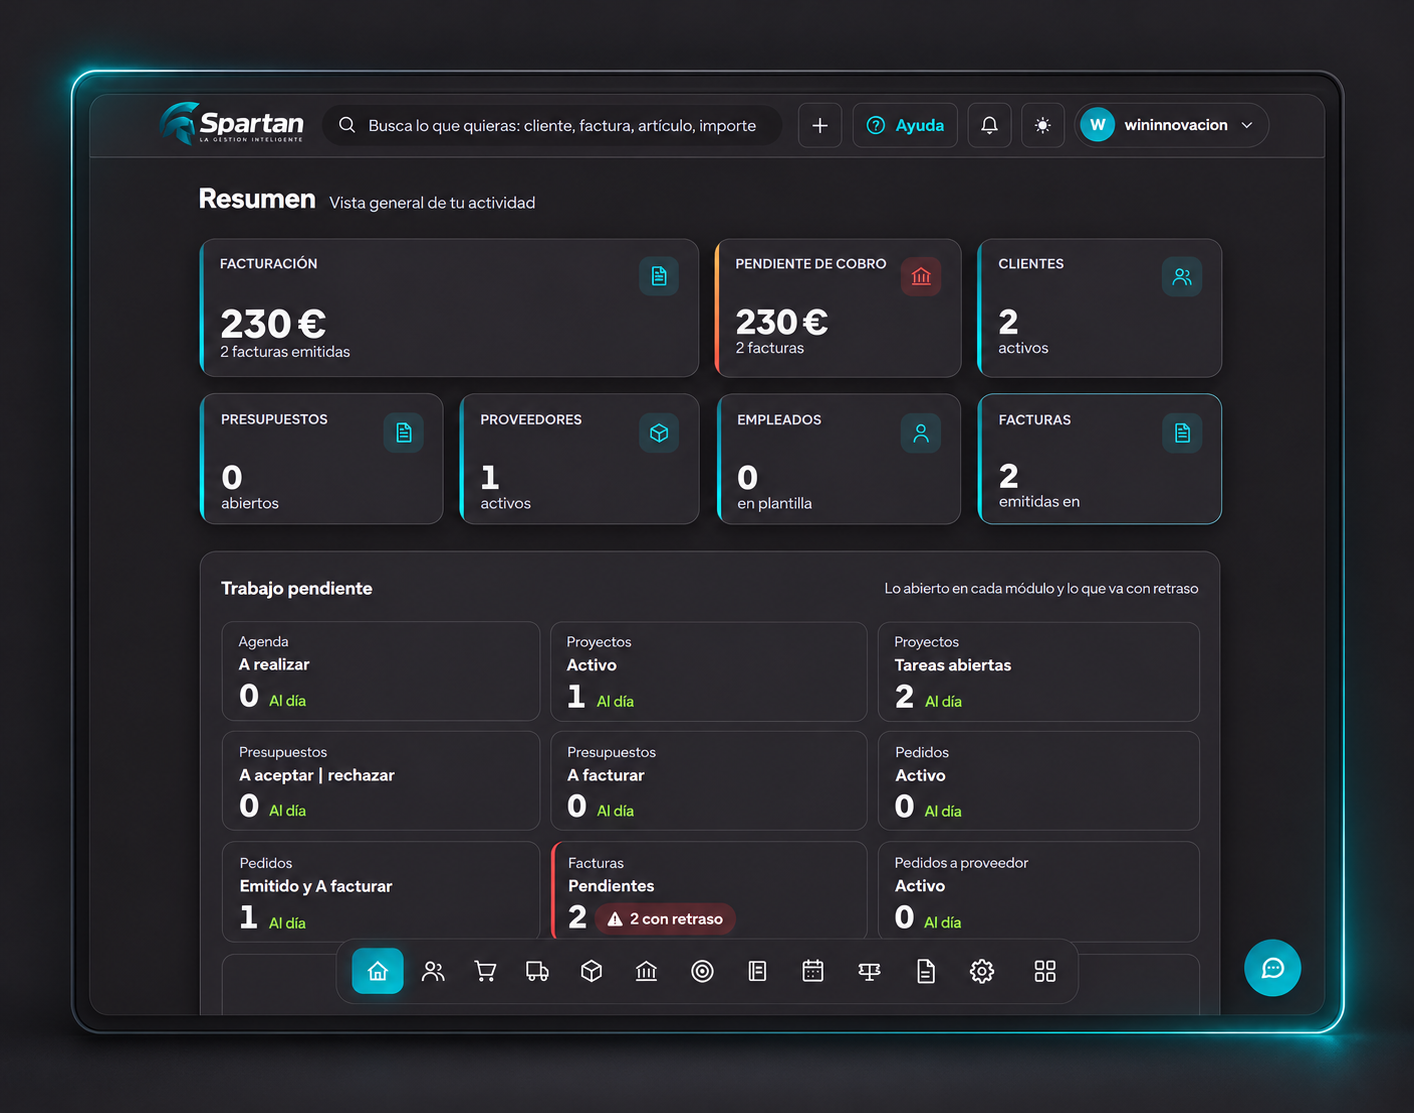
Task: Open Pedidos Activo tile
Action: (1039, 781)
